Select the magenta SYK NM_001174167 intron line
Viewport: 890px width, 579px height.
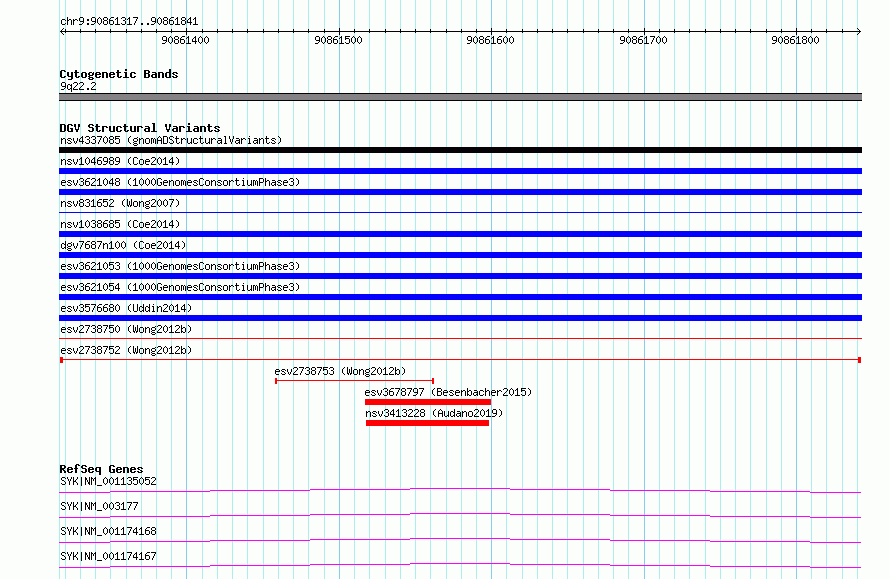pyautogui.click(x=460, y=565)
